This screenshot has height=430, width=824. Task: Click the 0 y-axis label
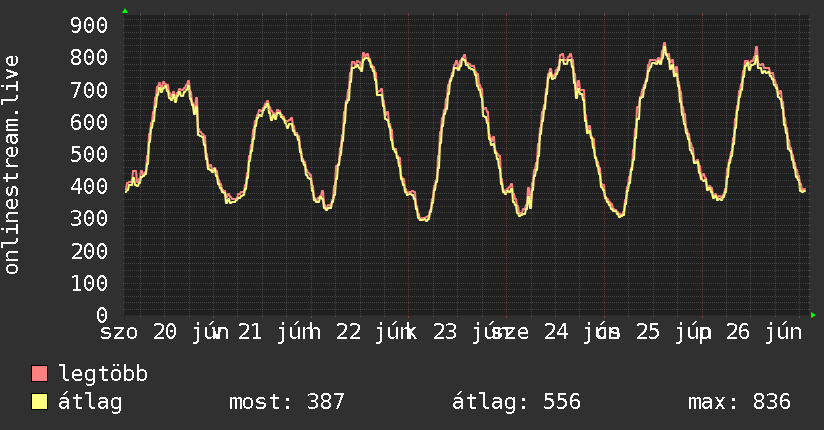[x=102, y=315]
